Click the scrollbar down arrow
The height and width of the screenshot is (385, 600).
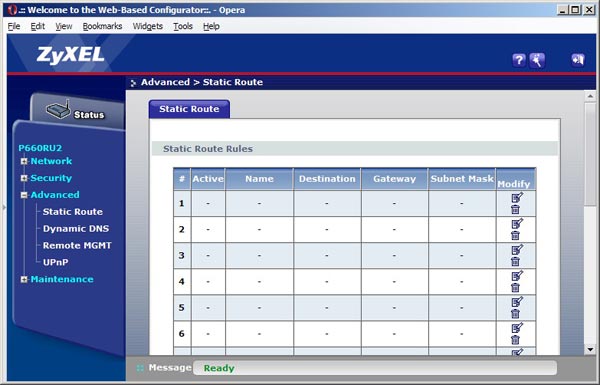pos(590,349)
